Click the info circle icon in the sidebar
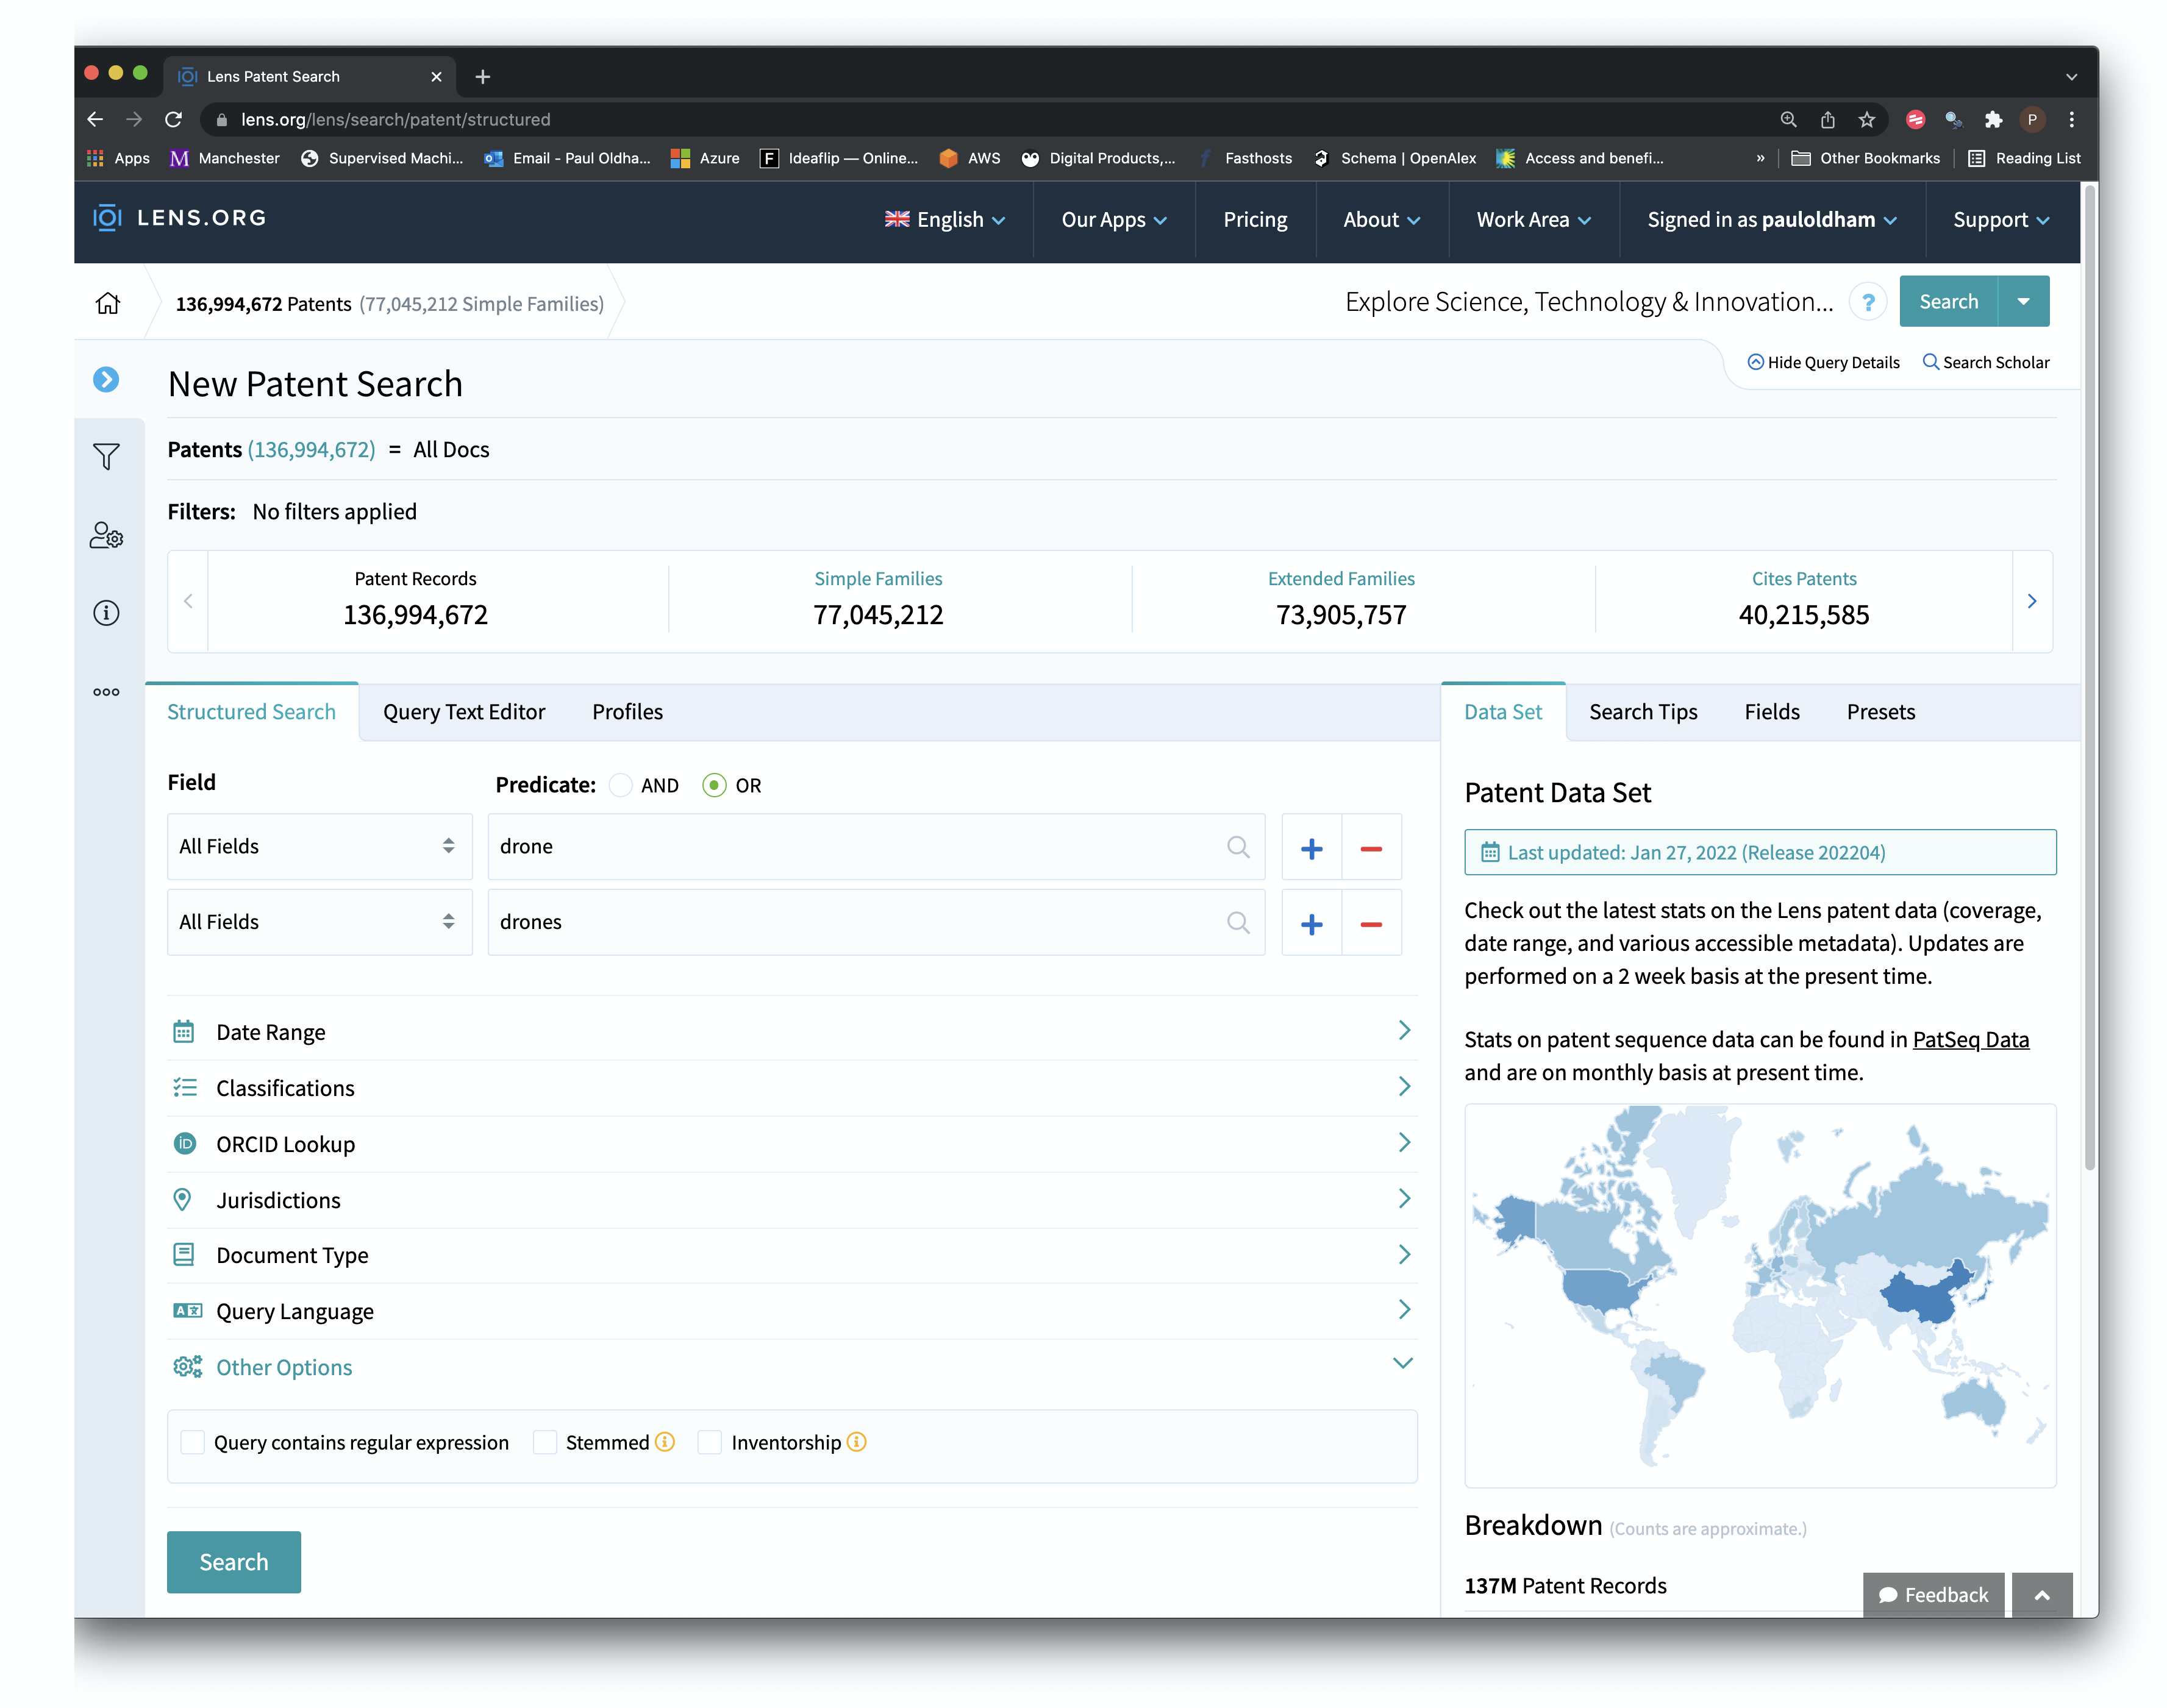This screenshot has width=2167, height=1708. coord(106,613)
